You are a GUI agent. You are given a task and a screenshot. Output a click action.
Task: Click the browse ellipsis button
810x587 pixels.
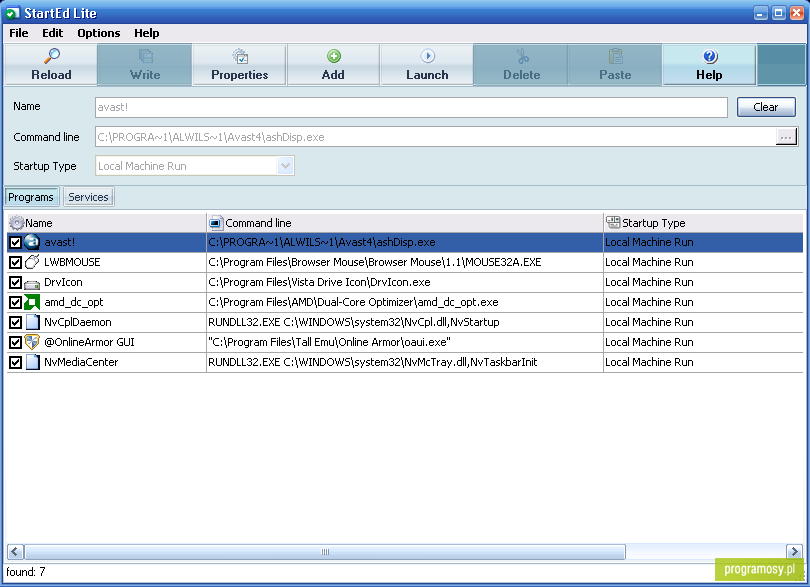[786, 137]
